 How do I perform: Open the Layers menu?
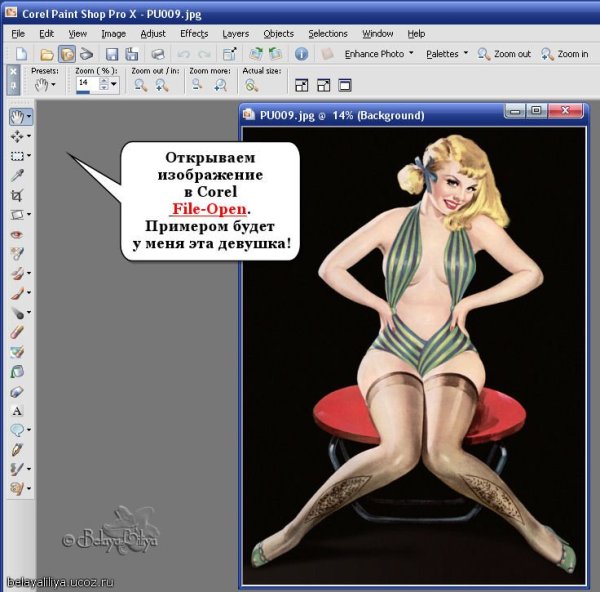coord(235,33)
